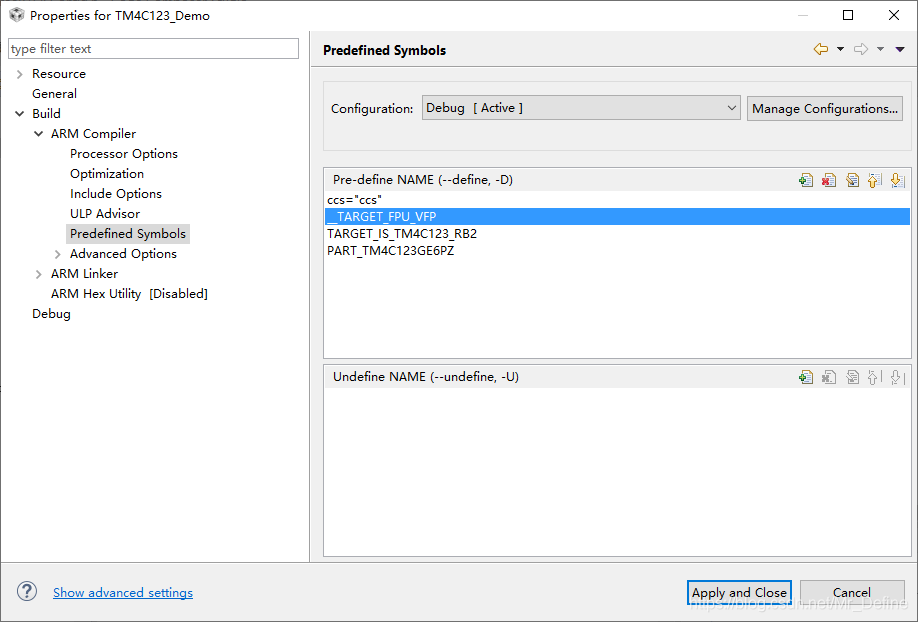Open Include Options page
This screenshot has height=622, width=918.
pos(115,193)
